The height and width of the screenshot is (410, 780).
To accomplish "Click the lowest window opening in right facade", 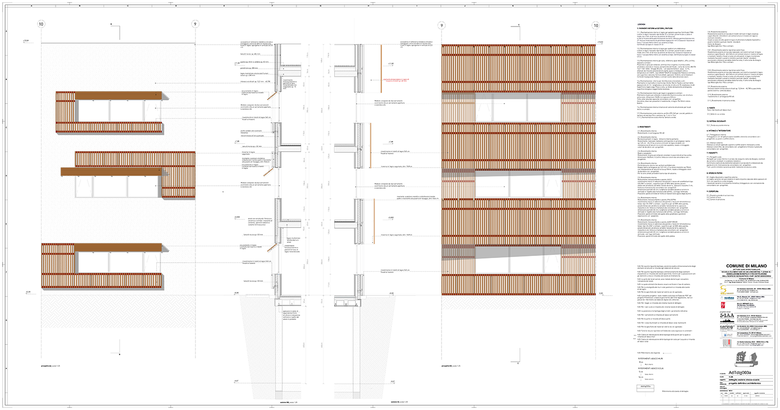I will [x=517, y=259].
